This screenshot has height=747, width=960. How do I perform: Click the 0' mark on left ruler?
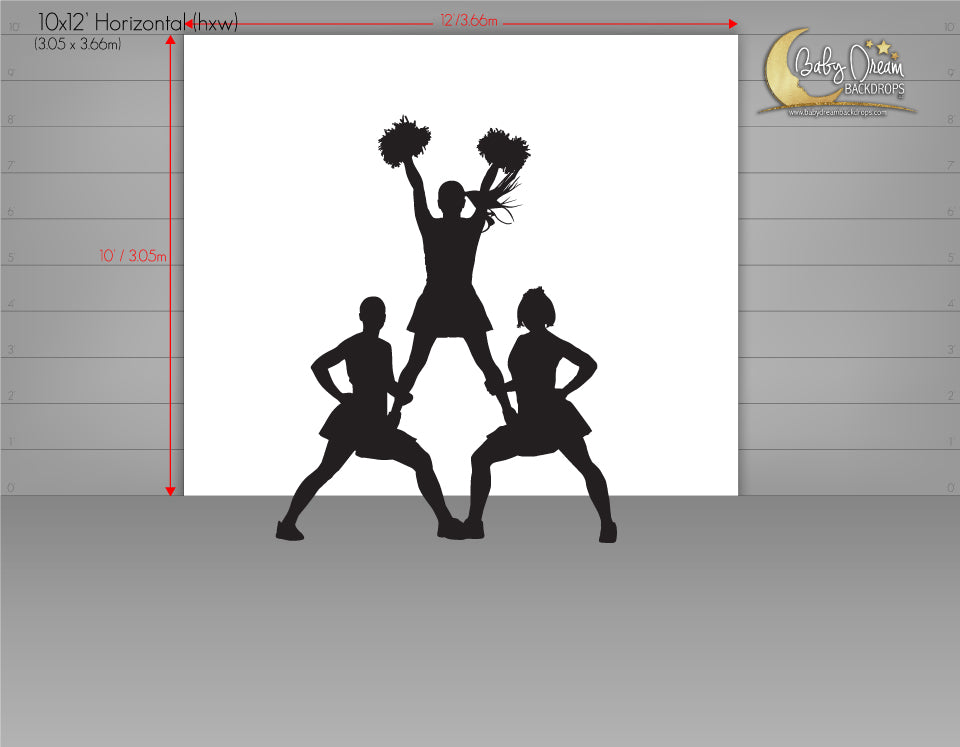point(11,488)
